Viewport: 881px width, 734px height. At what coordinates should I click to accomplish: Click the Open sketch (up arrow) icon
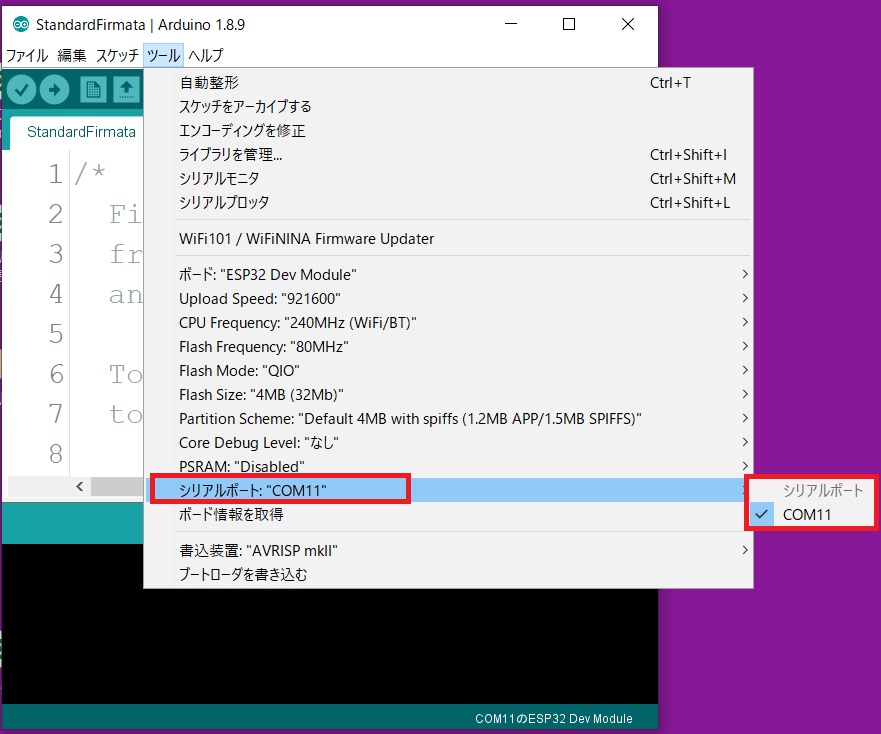126,90
